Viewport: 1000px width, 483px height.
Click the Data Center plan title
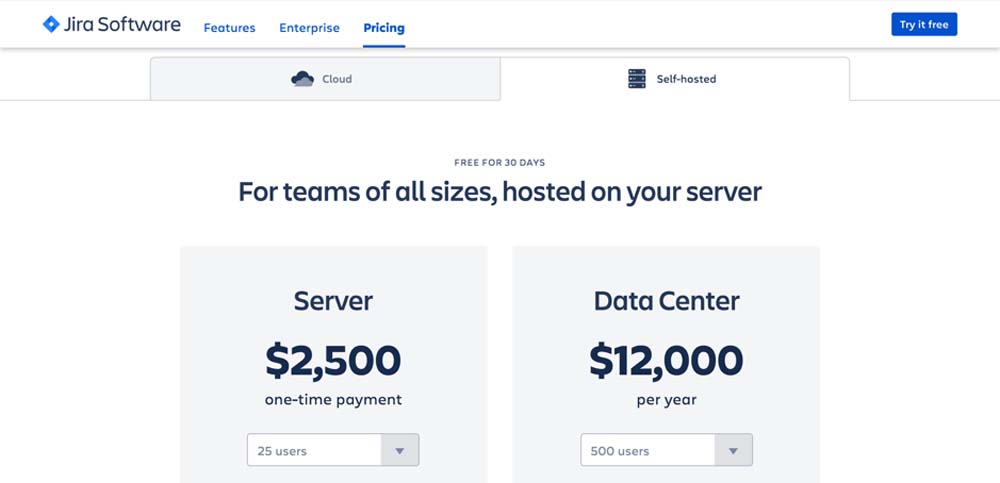click(666, 301)
